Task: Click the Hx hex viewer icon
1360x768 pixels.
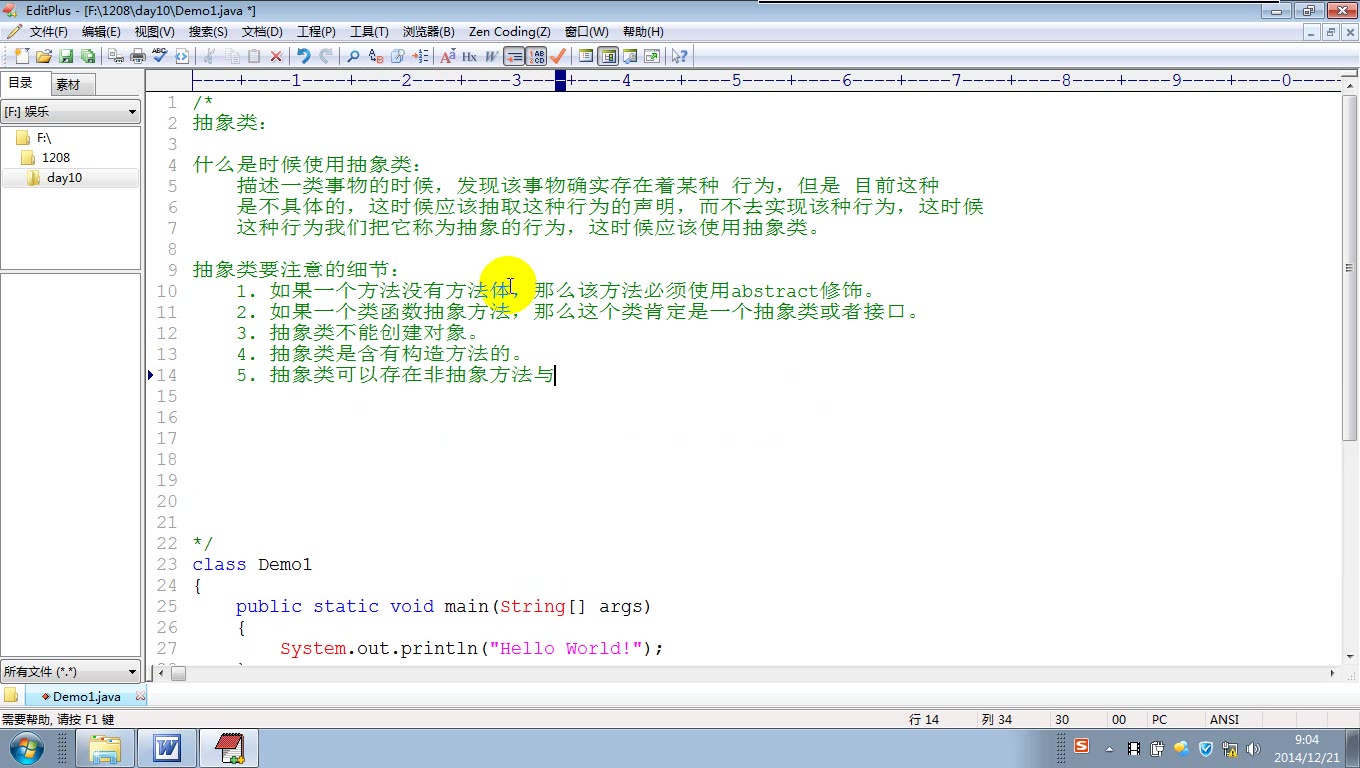Action: 469,56
